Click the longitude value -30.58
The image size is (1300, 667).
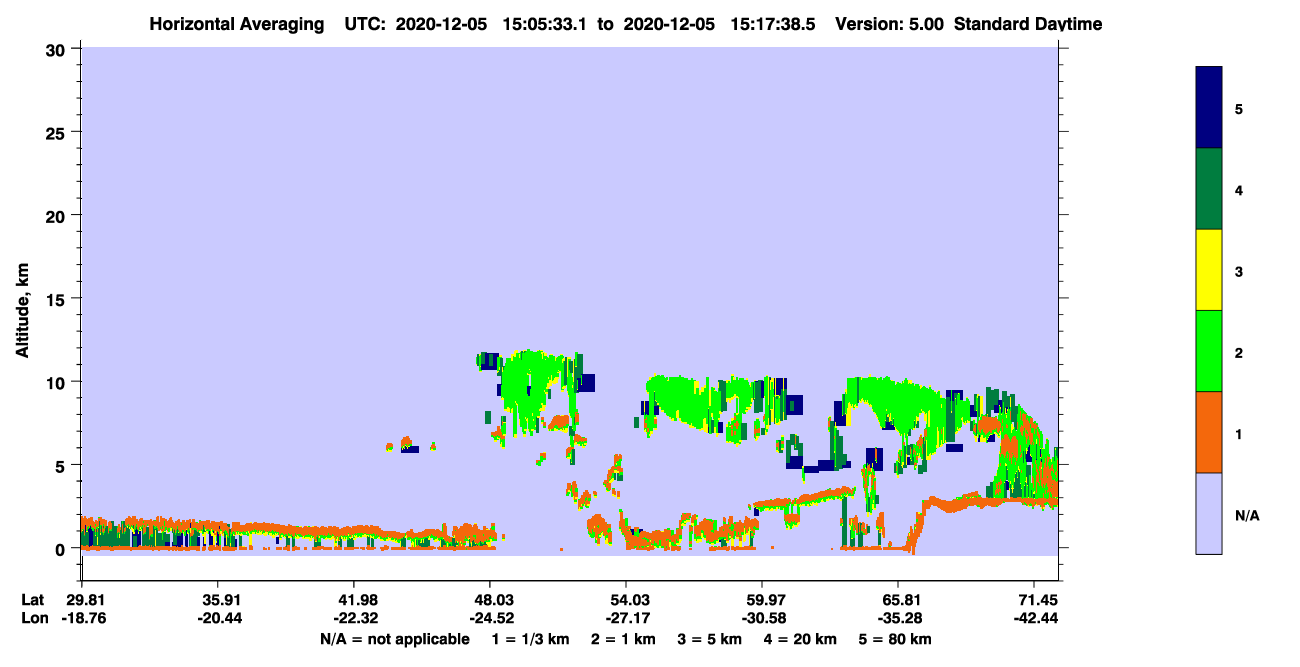(x=762, y=618)
